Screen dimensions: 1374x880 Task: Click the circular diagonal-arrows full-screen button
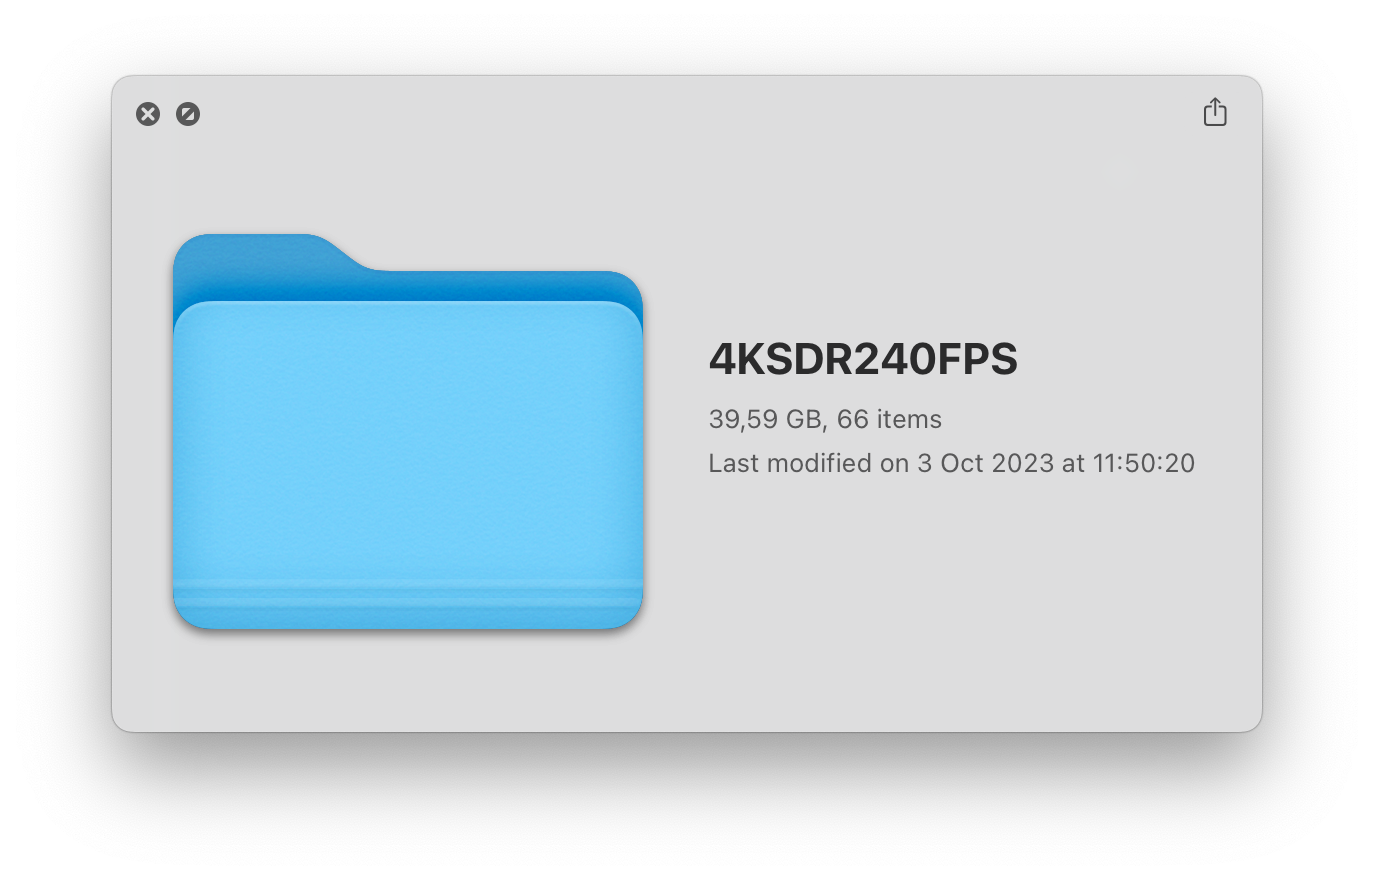pos(188,114)
